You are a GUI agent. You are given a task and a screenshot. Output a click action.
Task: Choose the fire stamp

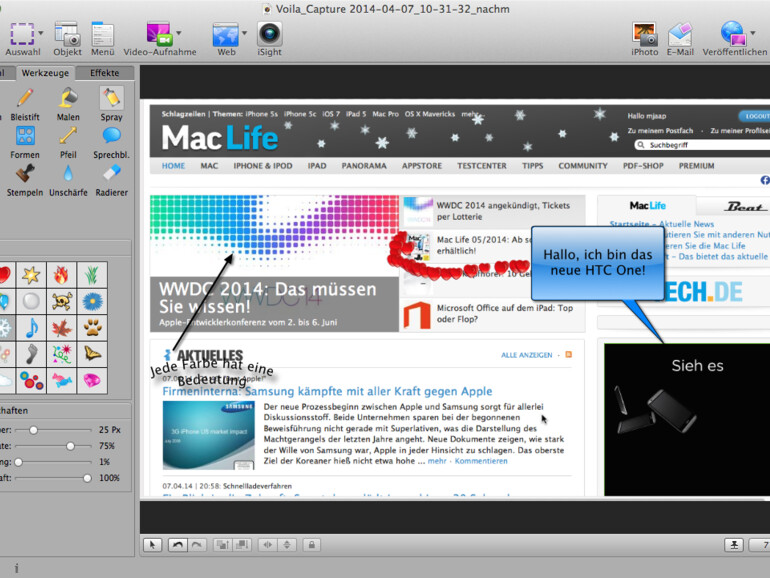[61, 275]
